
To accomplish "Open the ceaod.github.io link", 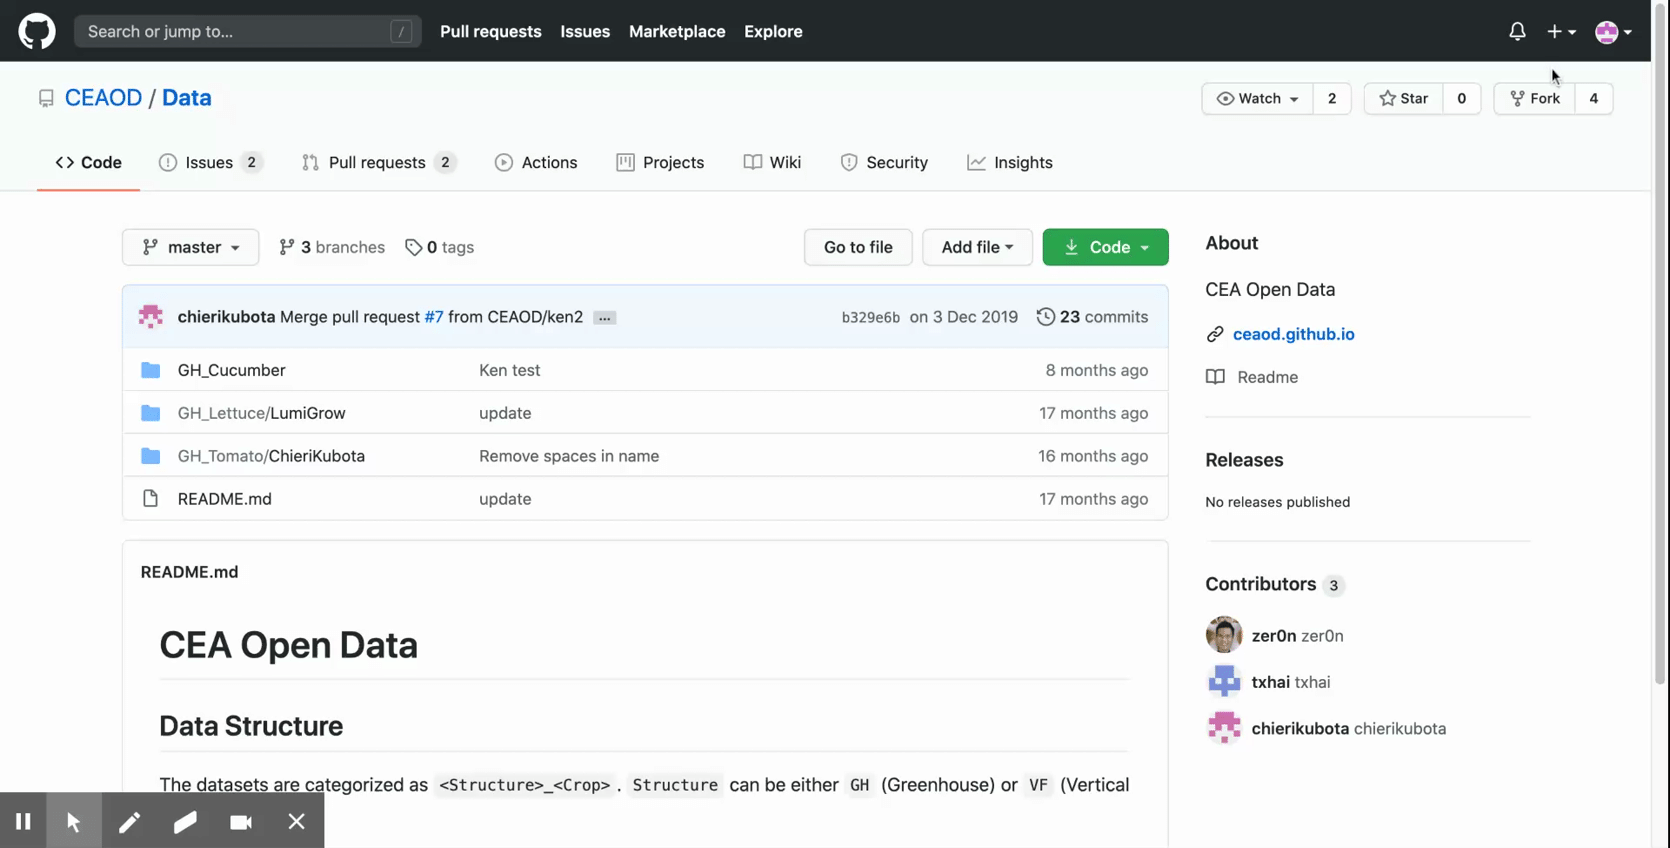I will (1293, 334).
